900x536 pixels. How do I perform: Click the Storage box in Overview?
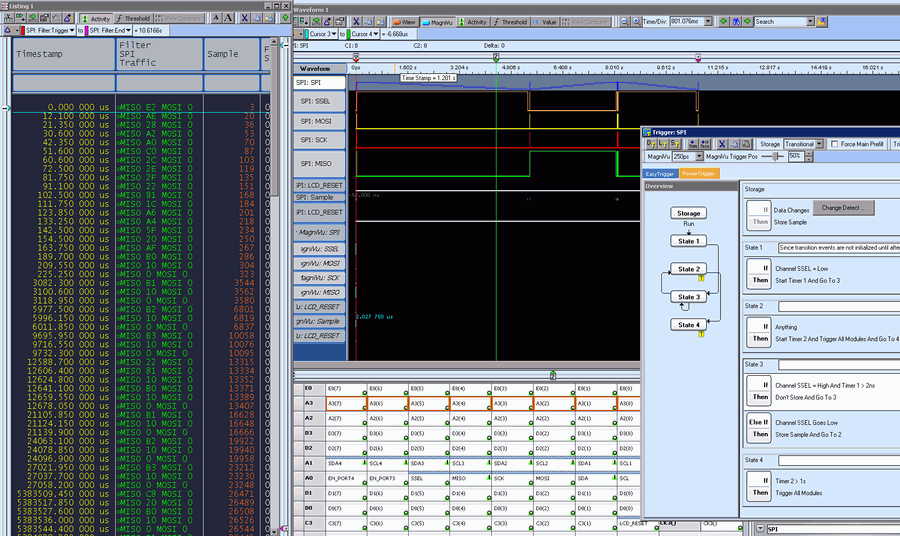(688, 213)
